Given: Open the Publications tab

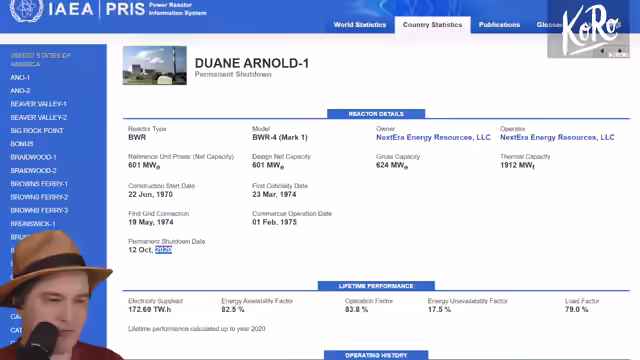Looking at the screenshot, I should coord(499,25).
